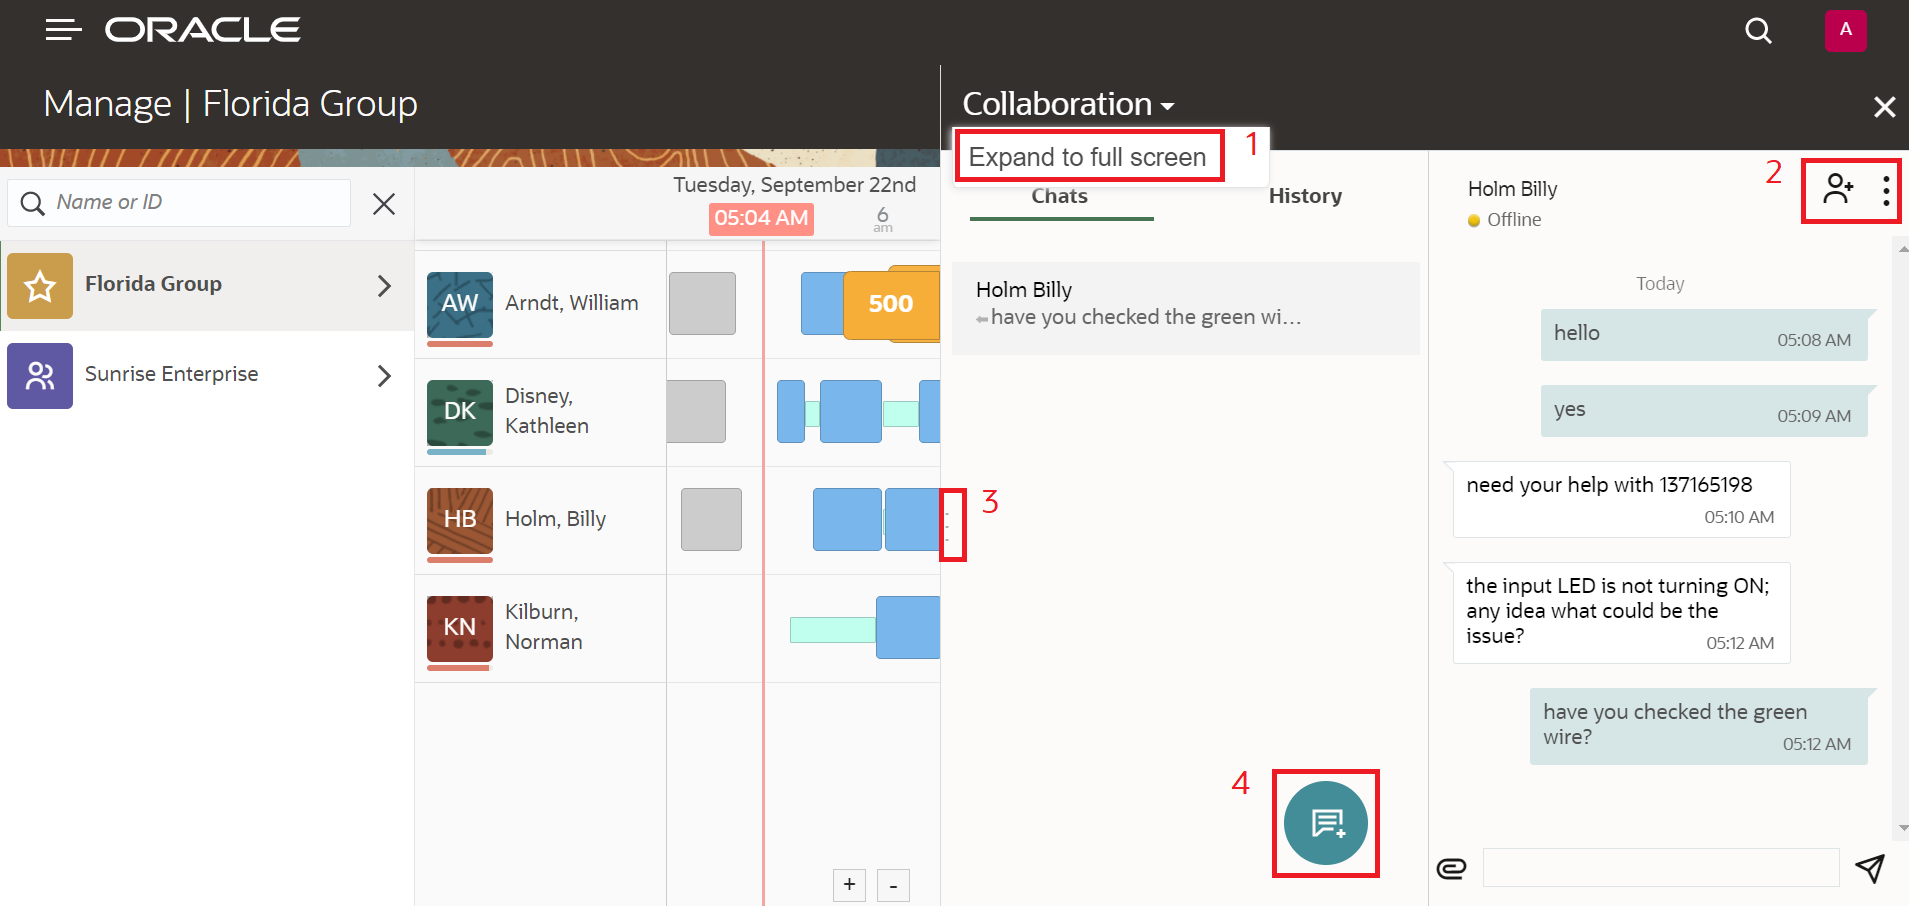Click the Sunrise Enterprise group icon
Image resolution: width=1909 pixels, height=906 pixels.
point(39,376)
